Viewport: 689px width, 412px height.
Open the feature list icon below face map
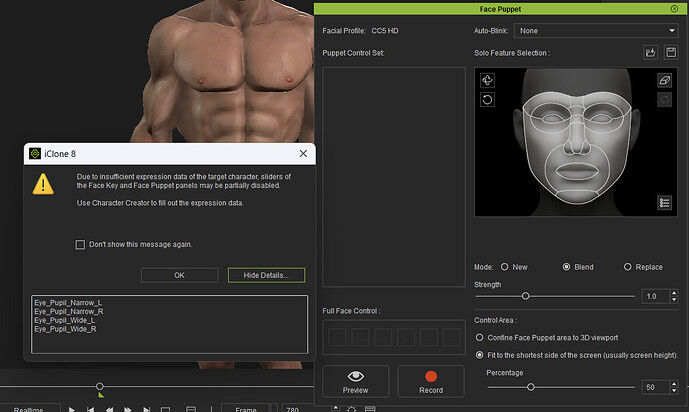point(665,203)
